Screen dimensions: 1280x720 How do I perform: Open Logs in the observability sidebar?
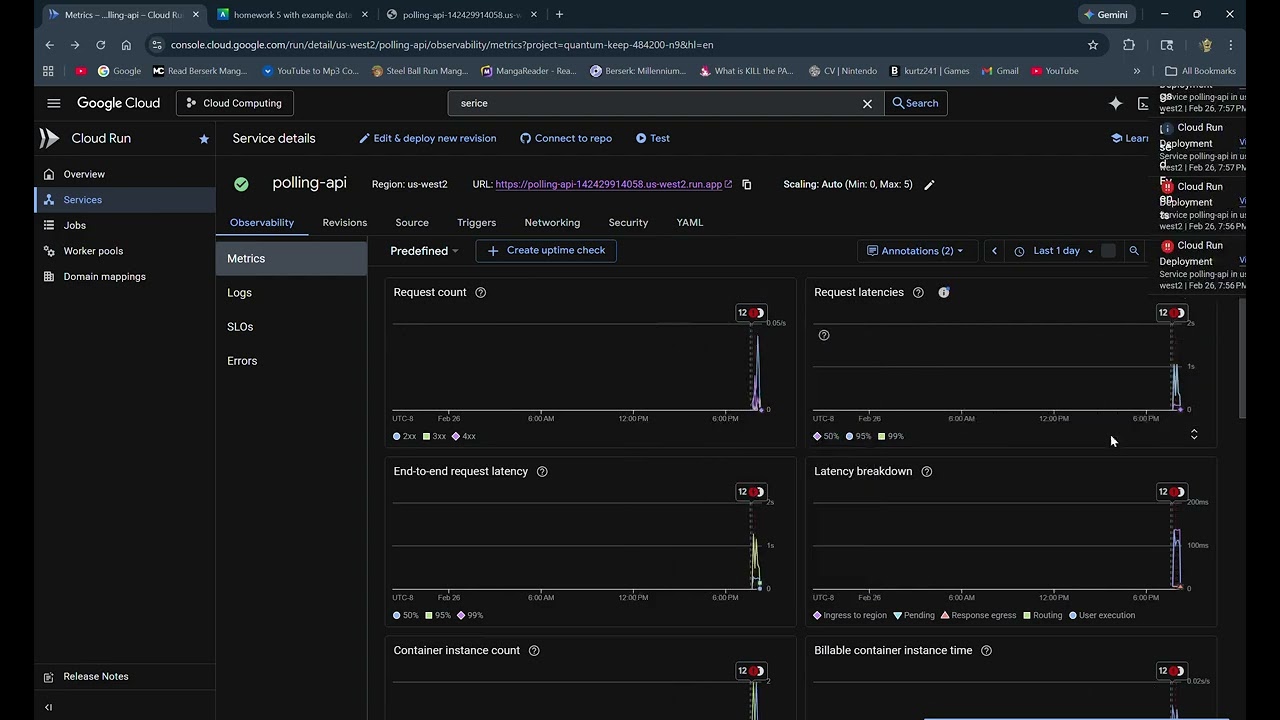point(291,293)
